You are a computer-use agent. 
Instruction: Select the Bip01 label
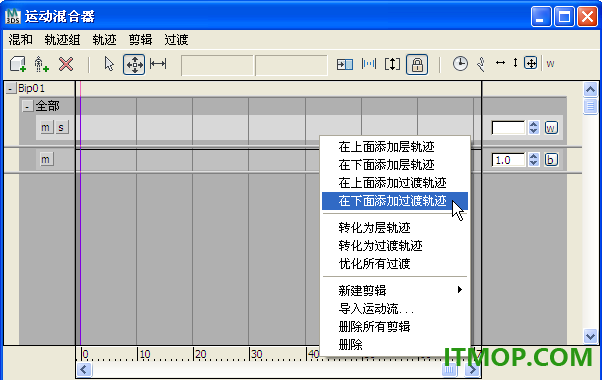point(31,89)
